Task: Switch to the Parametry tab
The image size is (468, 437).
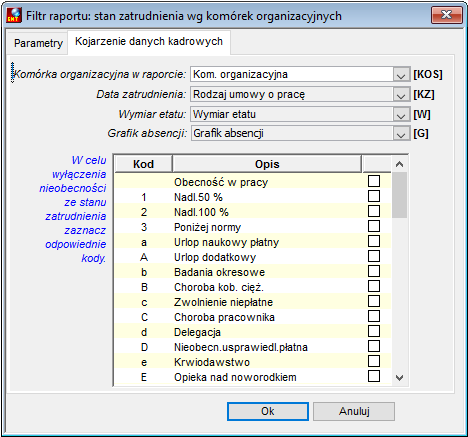Action: pyautogui.click(x=38, y=43)
